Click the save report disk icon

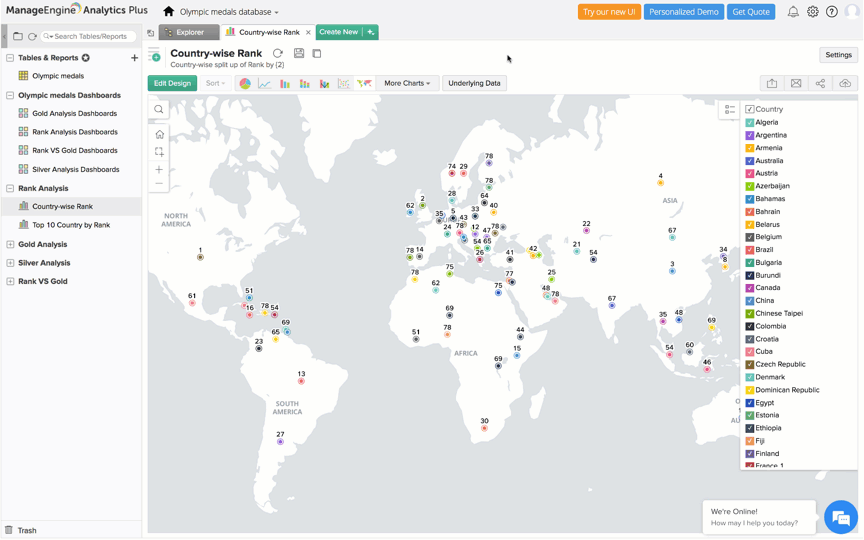299,53
